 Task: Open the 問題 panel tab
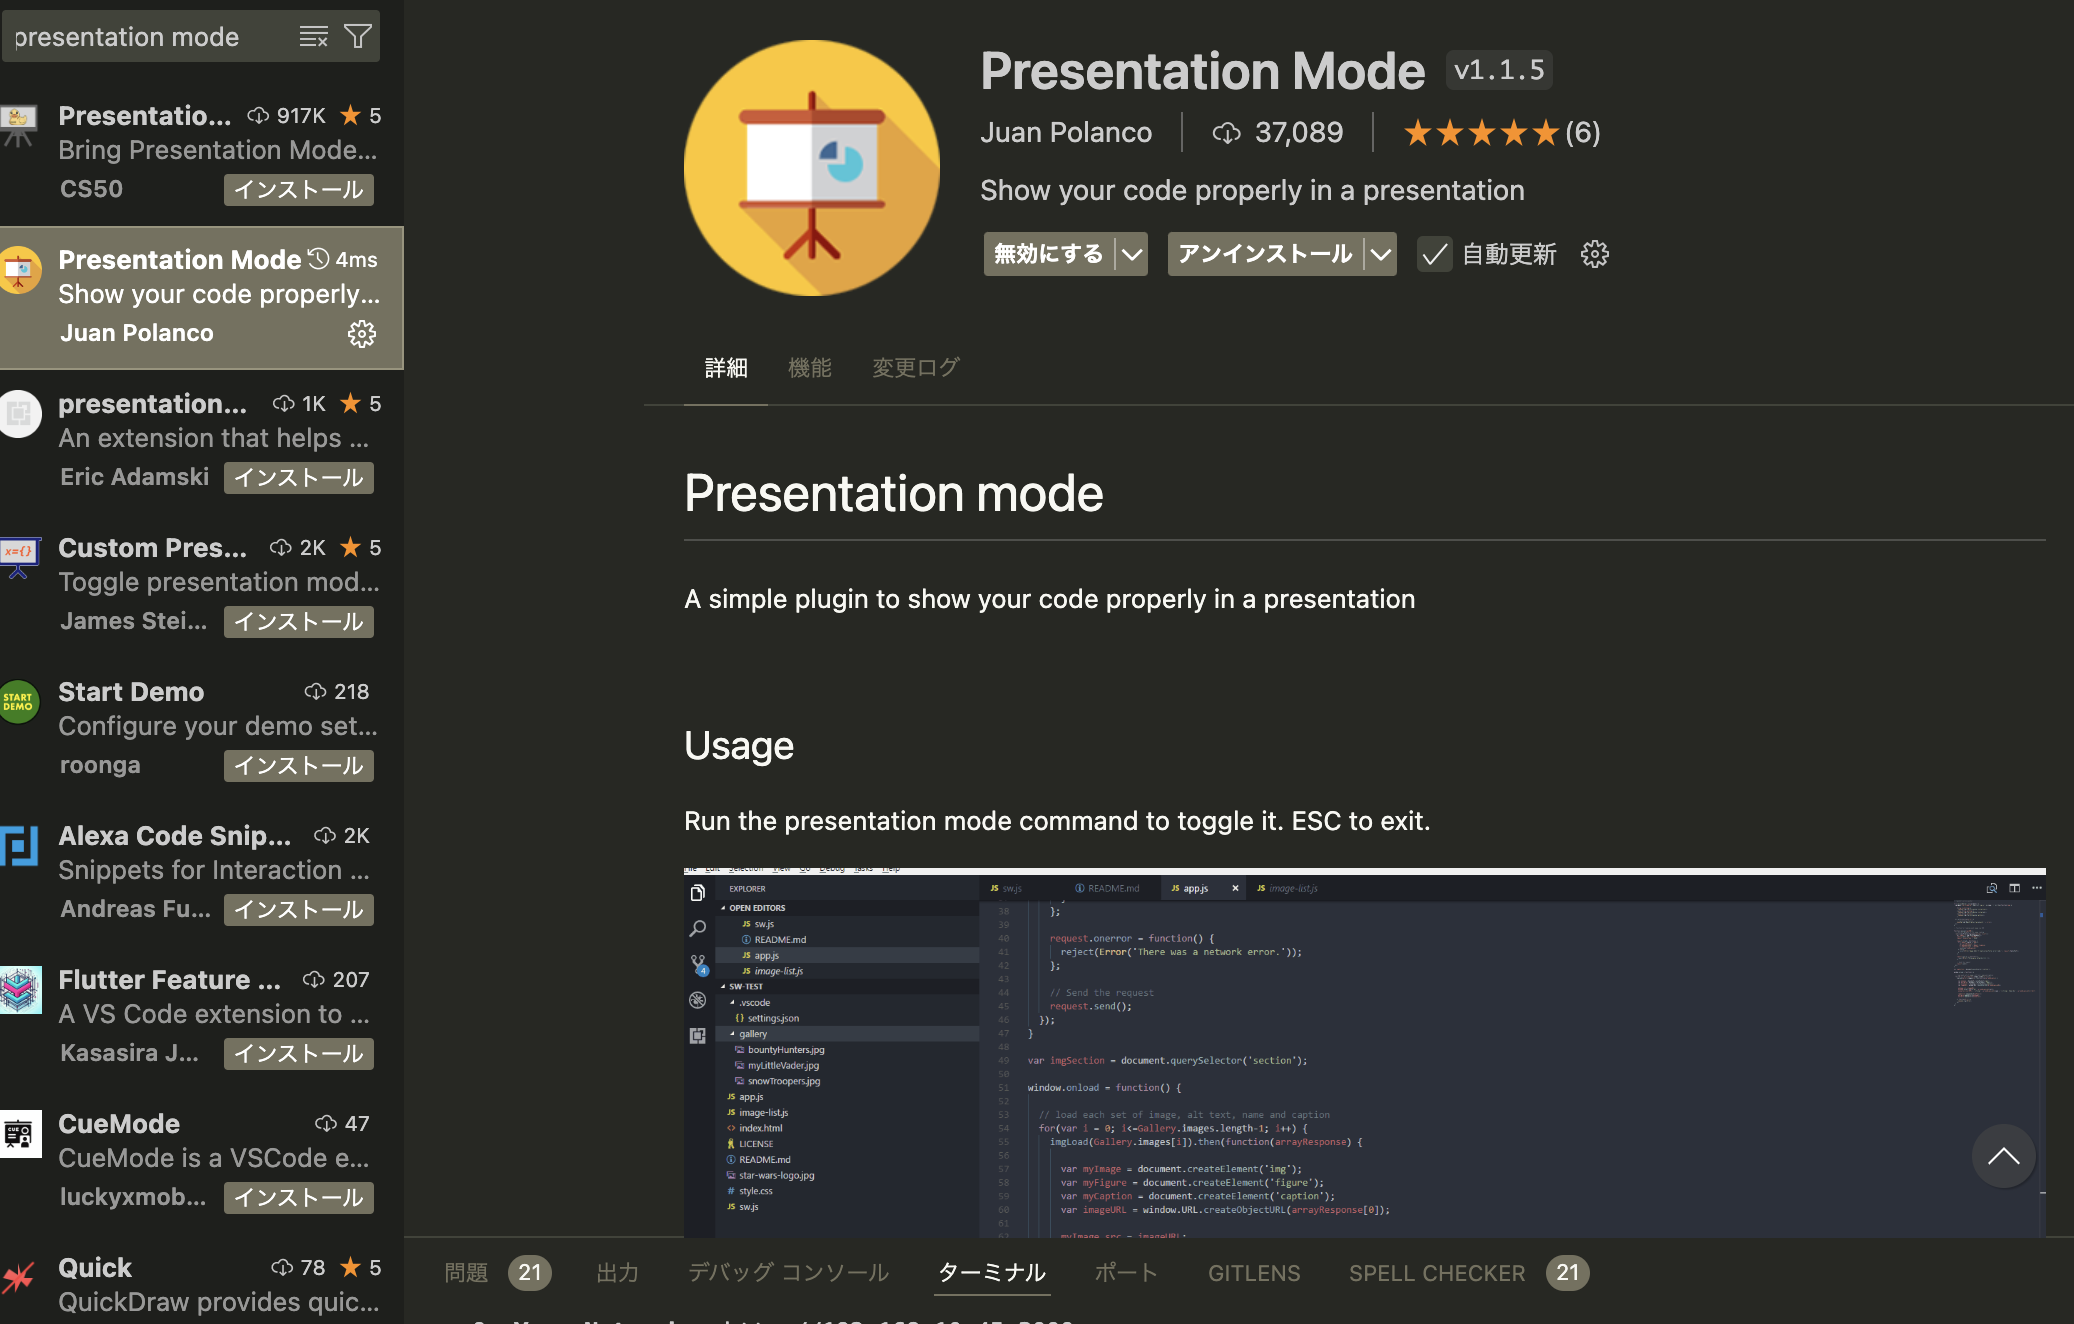click(466, 1272)
